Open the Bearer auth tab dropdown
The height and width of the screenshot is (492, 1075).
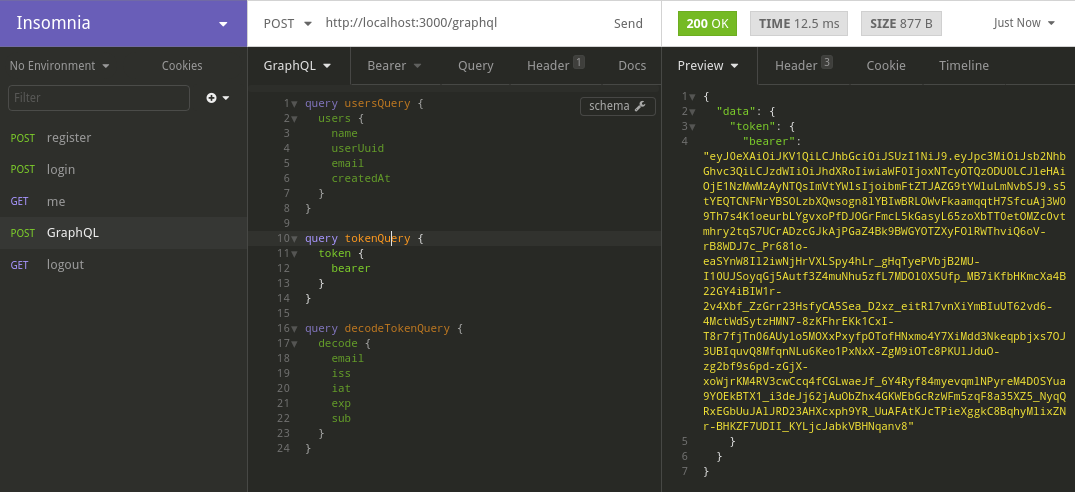click(x=394, y=66)
